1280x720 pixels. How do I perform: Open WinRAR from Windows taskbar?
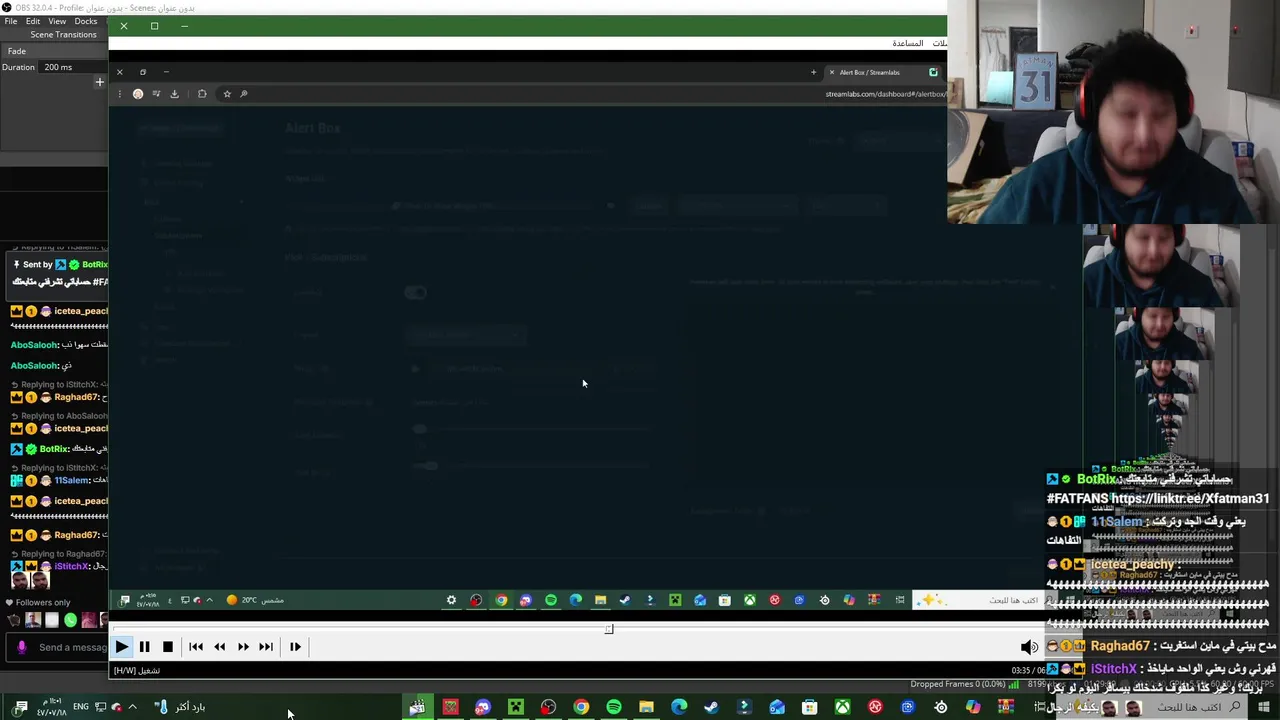pos(1006,707)
